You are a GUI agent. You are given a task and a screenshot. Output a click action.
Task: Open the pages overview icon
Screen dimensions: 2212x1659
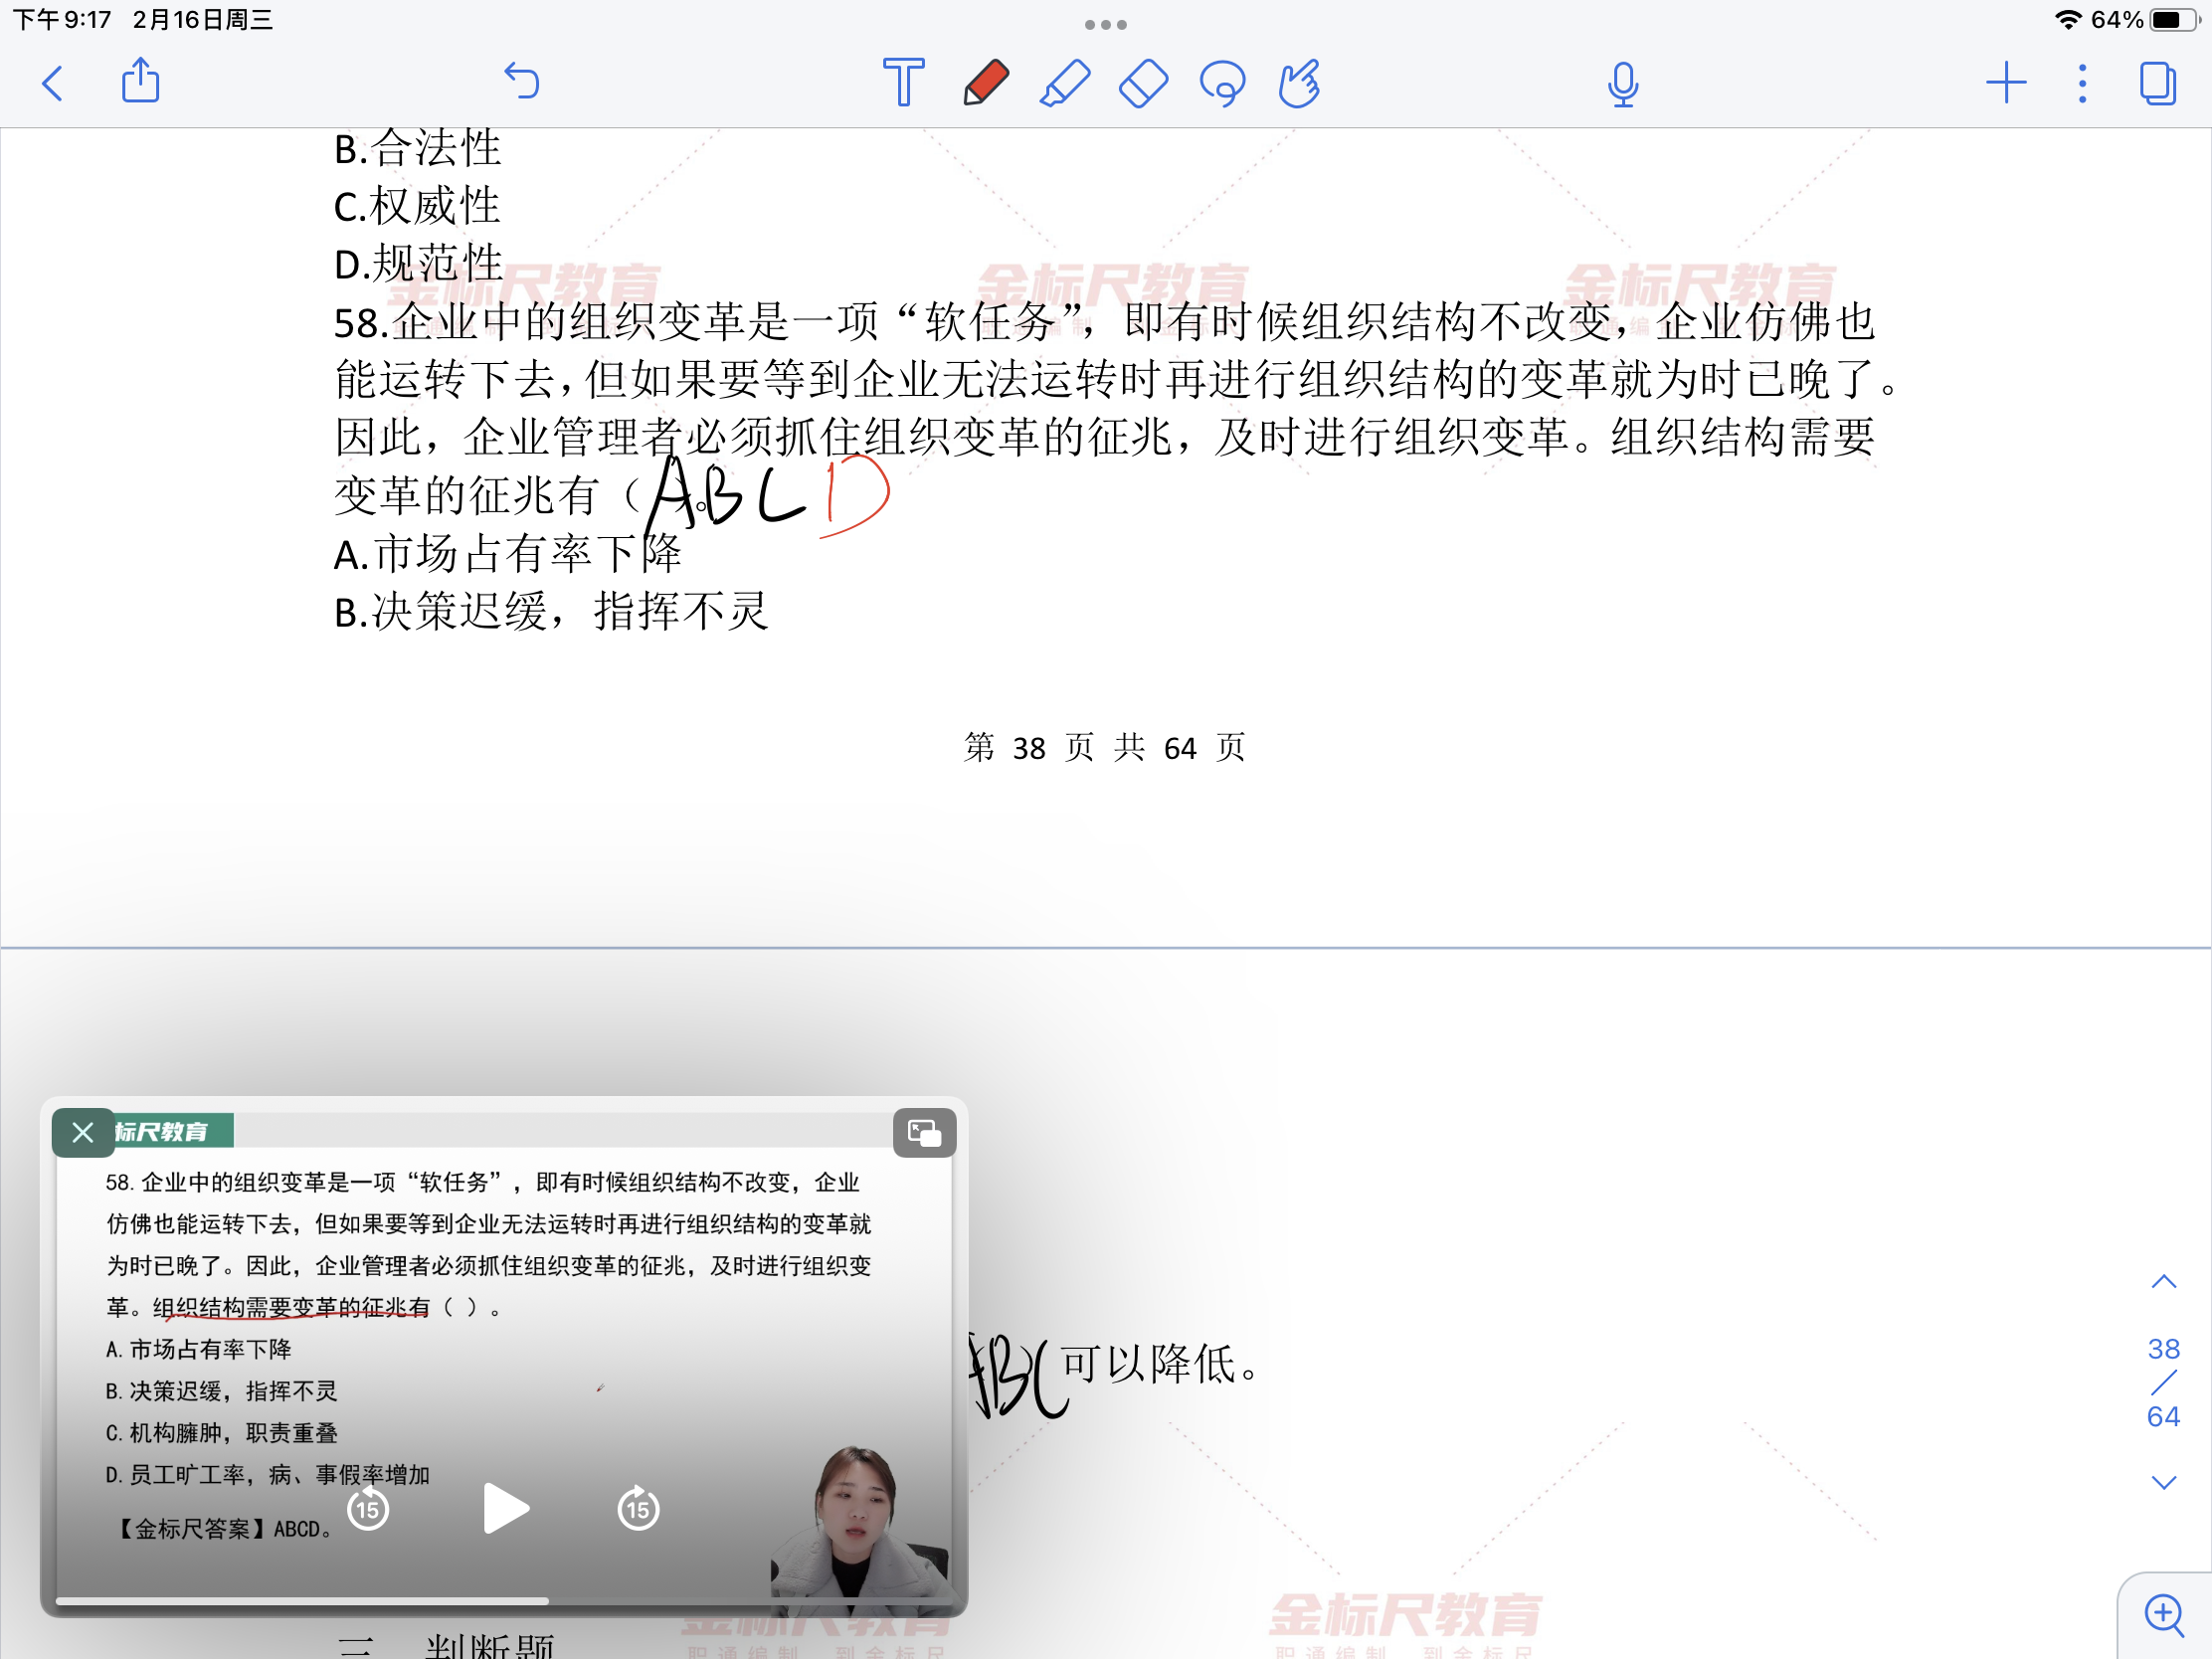tap(2158, 83)
